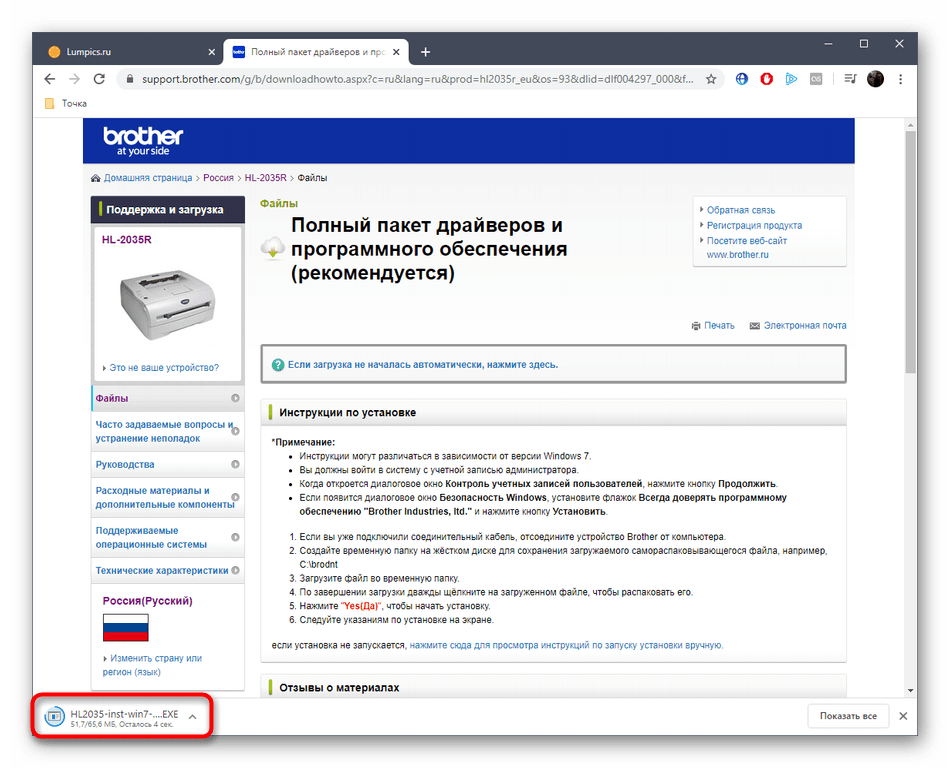Click the cloud download icon by the heading
Viewport: 950px width, 768px height.
(x=273, y=248)
